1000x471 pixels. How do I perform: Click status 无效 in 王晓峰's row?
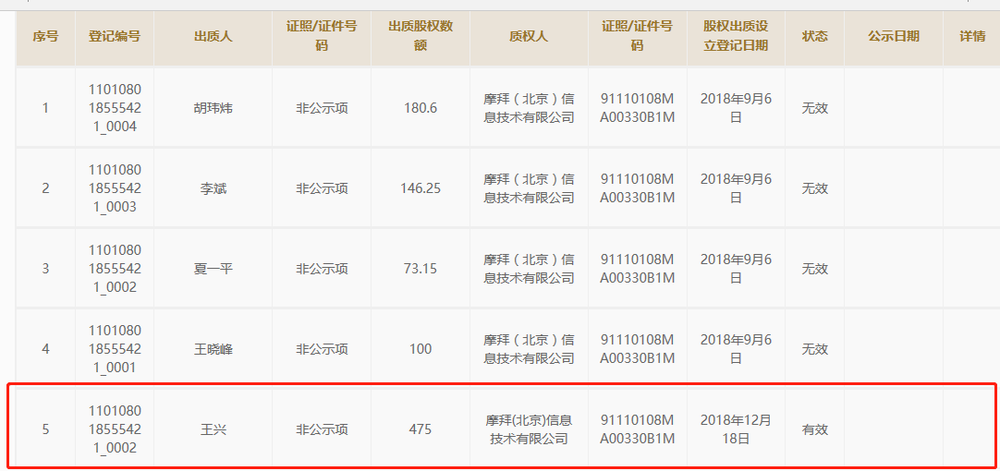[x=814, y=349]
